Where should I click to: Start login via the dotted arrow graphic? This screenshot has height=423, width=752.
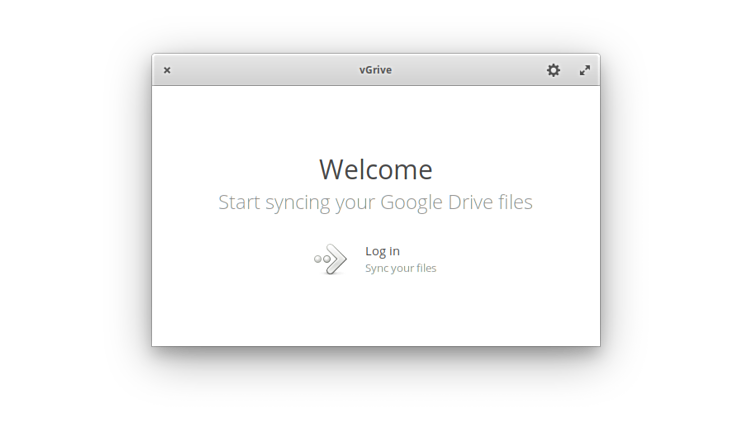(330, 259)
